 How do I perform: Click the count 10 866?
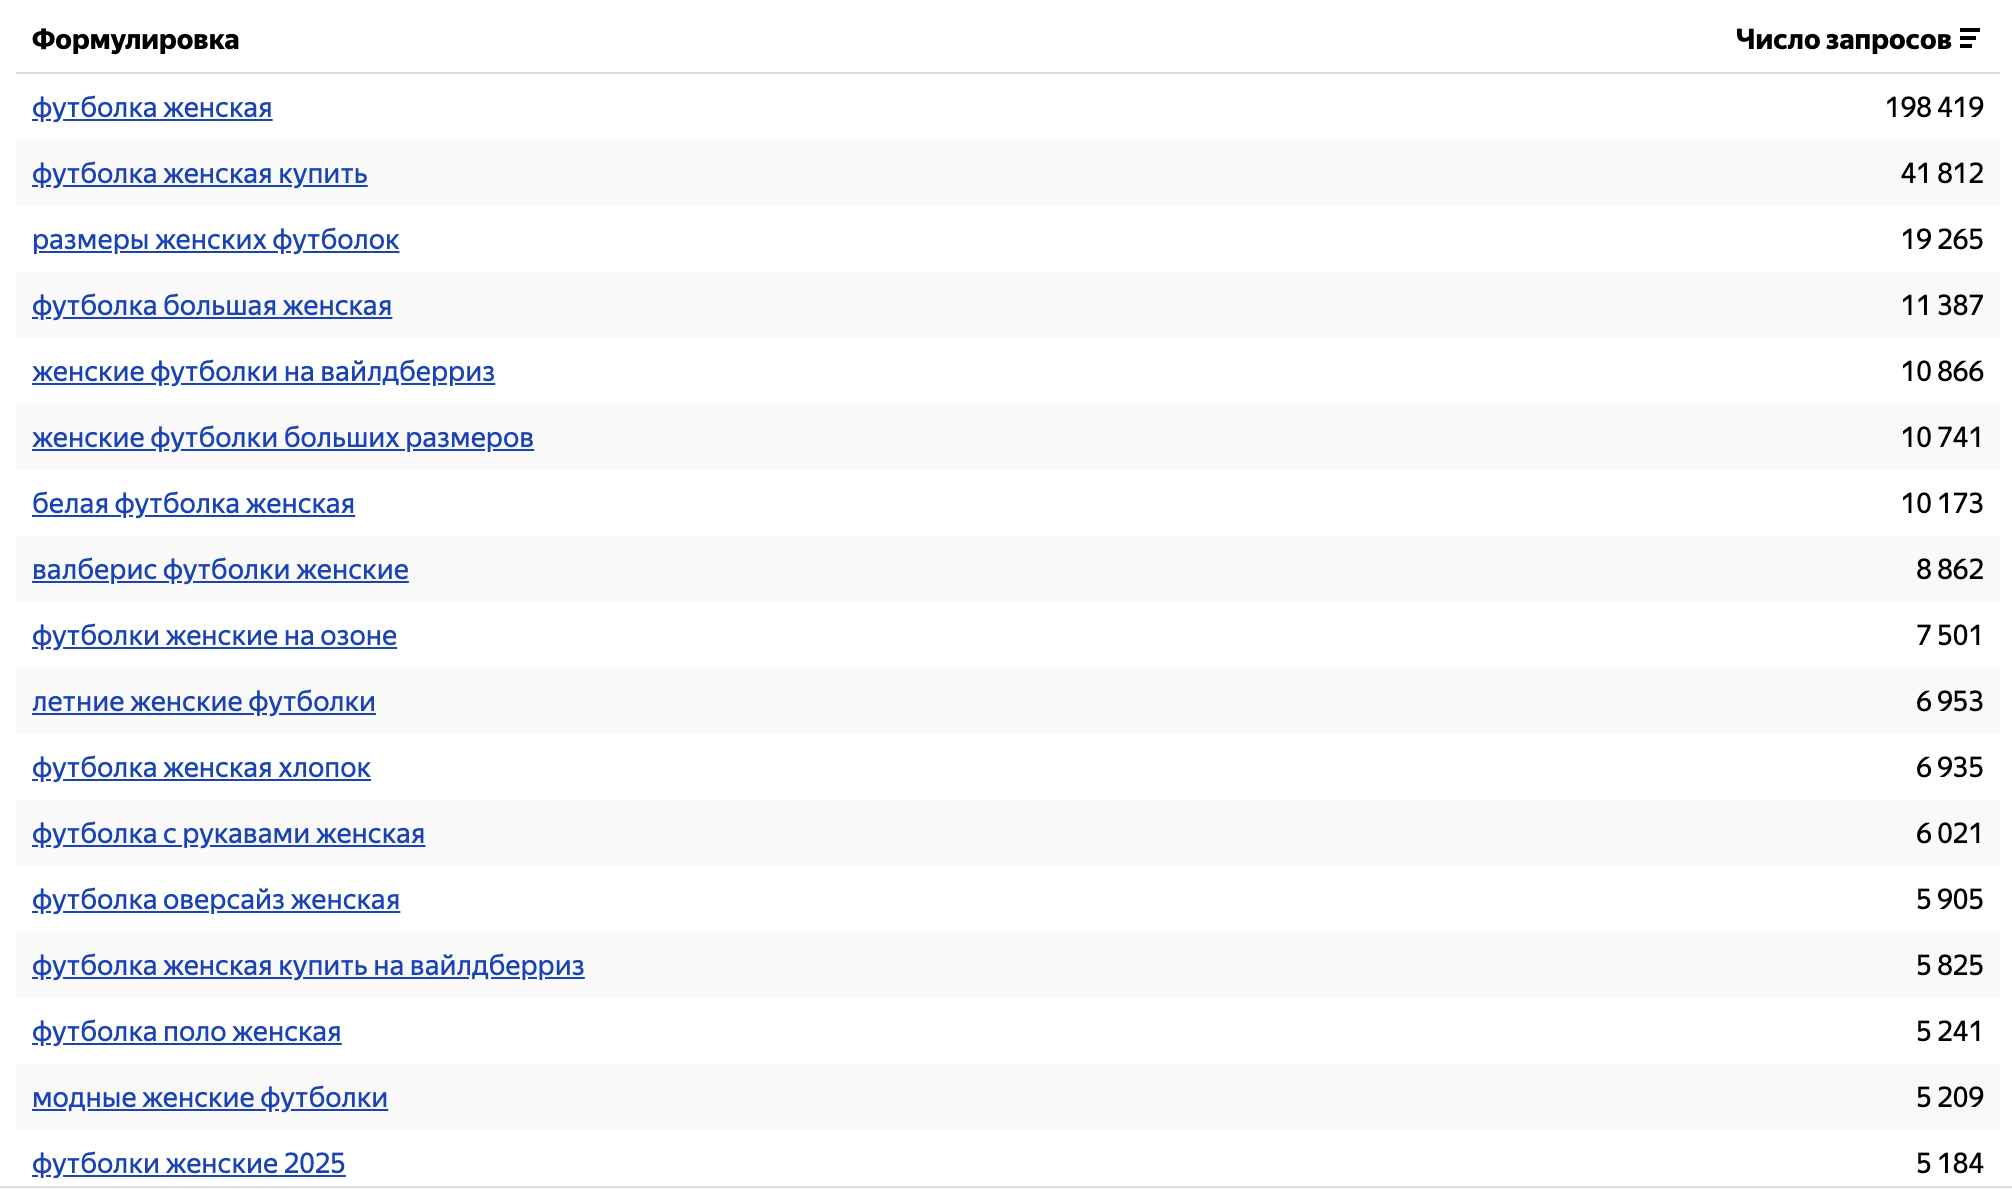coord(1942,371)
